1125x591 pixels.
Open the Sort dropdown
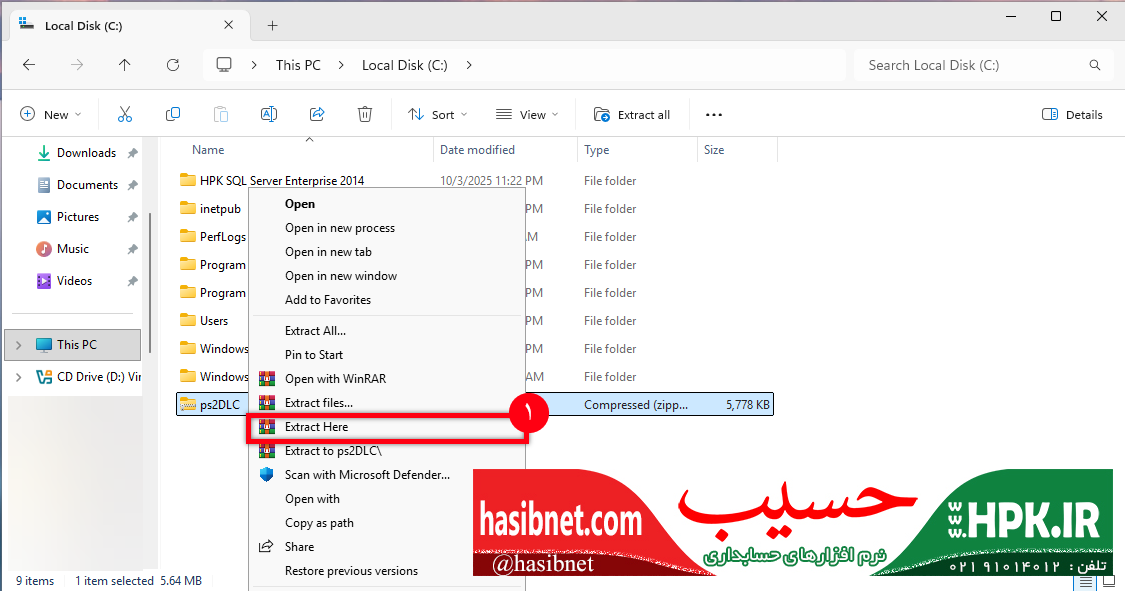pos(438,115)
